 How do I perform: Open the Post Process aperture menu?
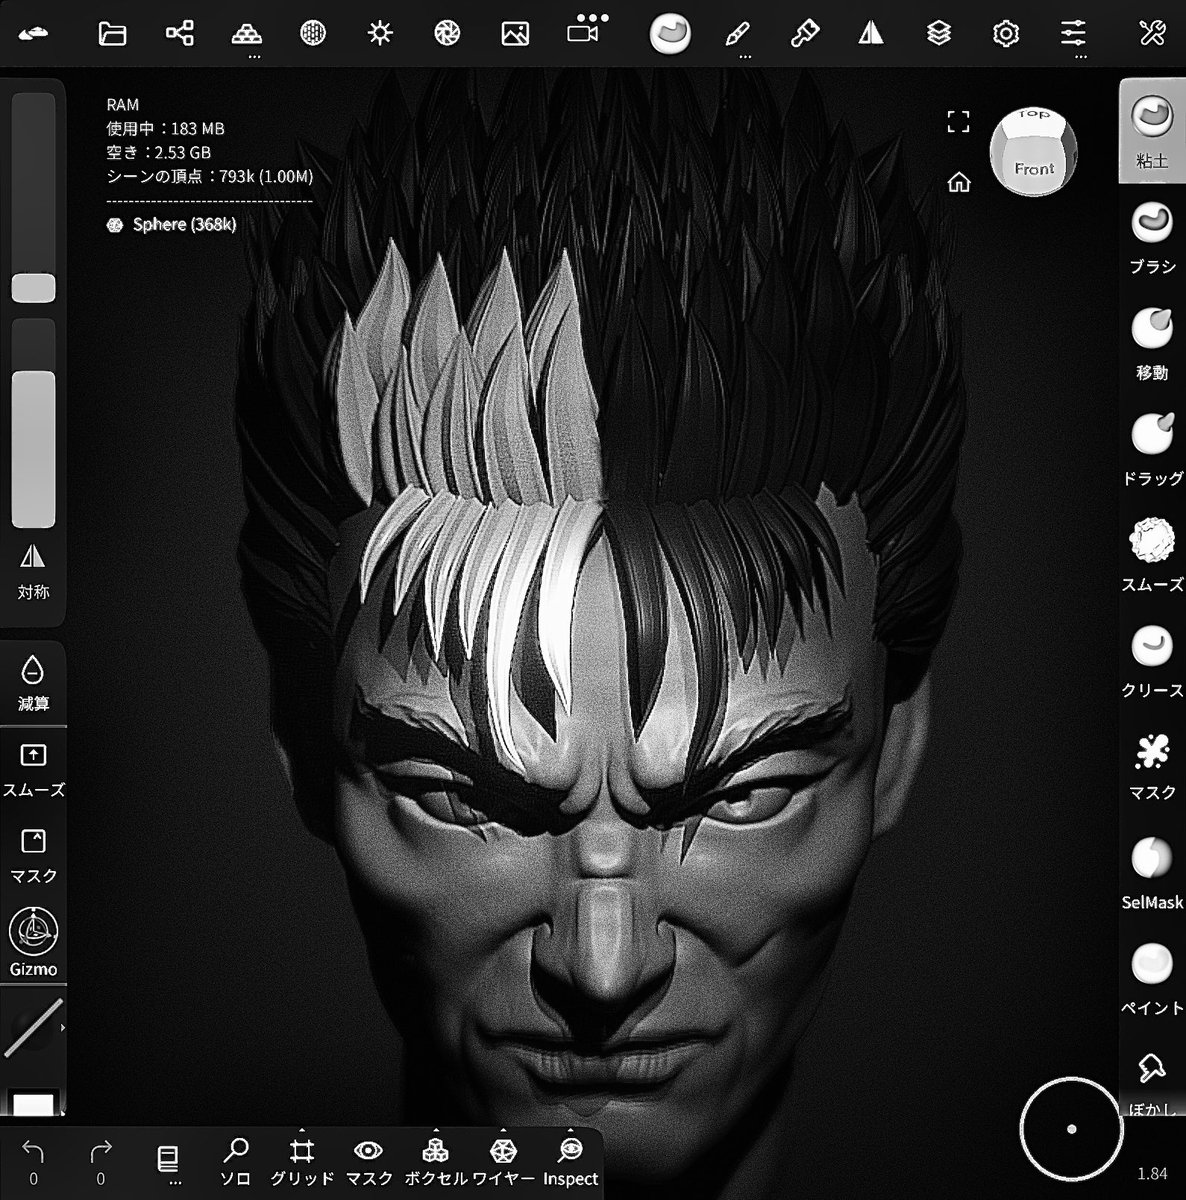click(x=447, y=34)
